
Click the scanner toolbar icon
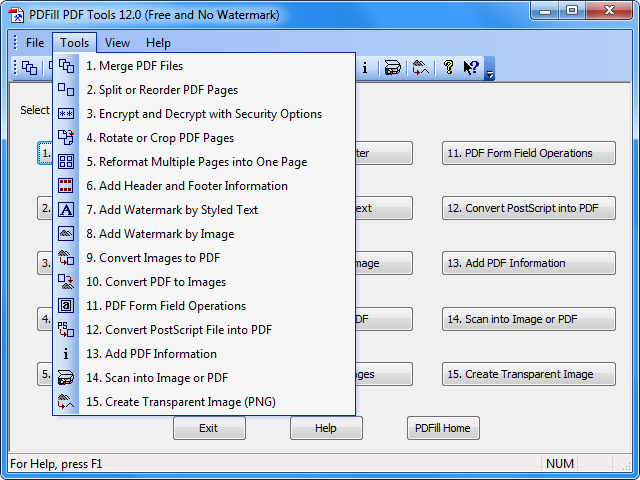click(x=393, y=67)
